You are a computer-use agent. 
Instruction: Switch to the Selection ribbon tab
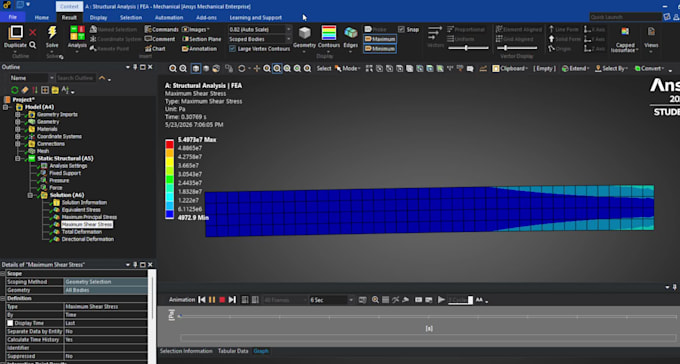(131, 18)
